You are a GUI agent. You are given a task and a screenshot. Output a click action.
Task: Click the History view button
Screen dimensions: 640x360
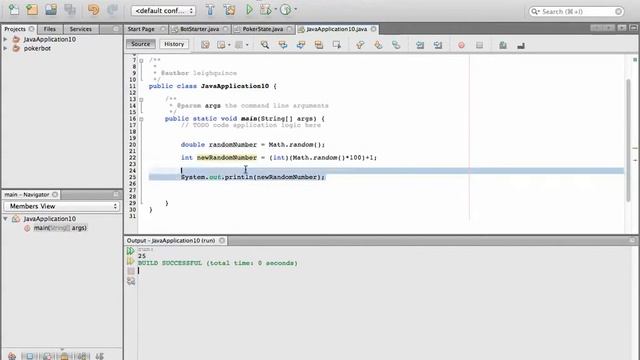click(x=174, y=44)
